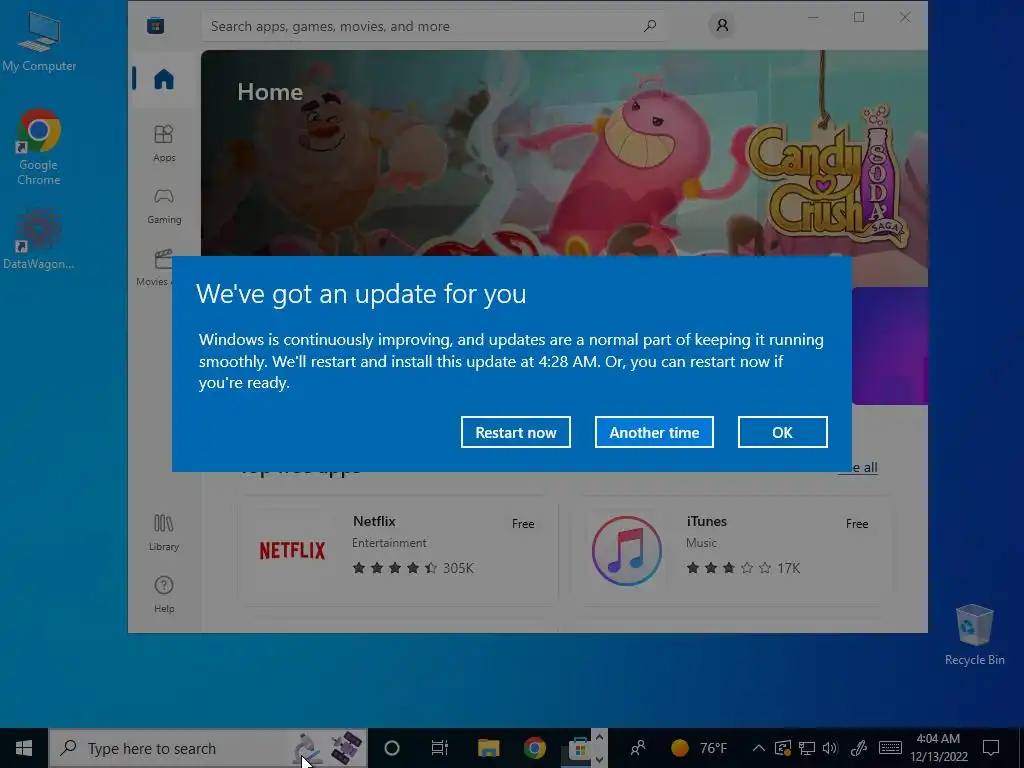Select the Google Chrome desktop shortcut
This screenshot has height=768, width=1024.
tap(39, 148)
